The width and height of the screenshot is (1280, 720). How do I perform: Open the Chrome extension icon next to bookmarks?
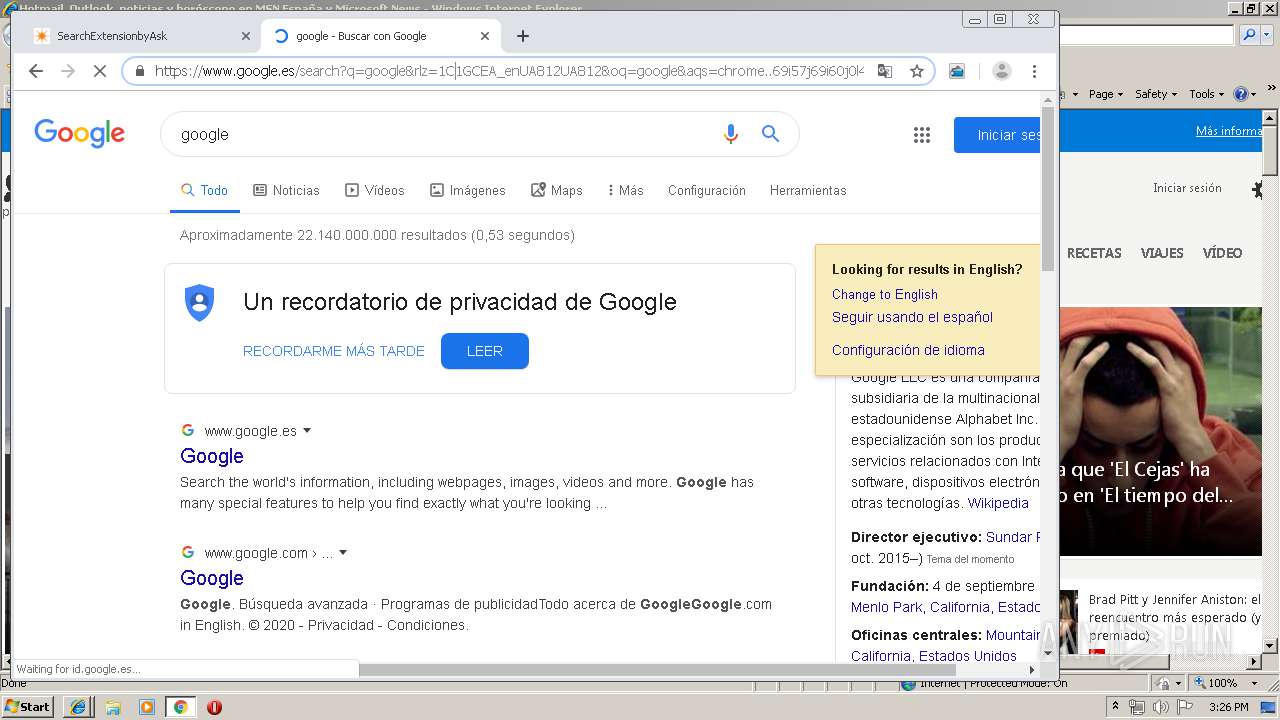tap(957, 71)
